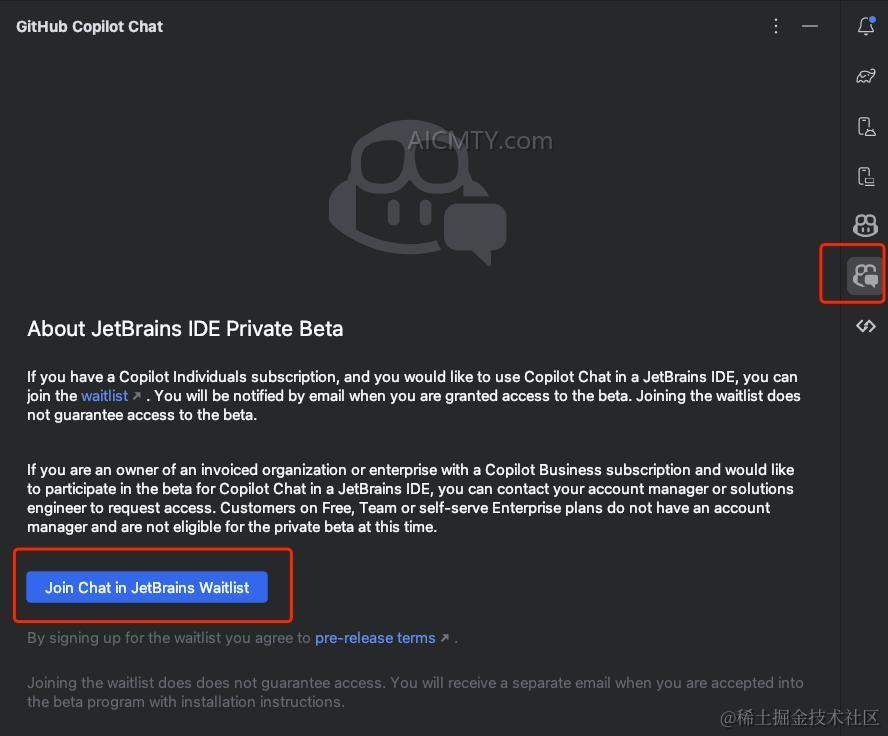Open the waitlist hyperlink
This screenshot has height=736, width=888.
[105, 395]
